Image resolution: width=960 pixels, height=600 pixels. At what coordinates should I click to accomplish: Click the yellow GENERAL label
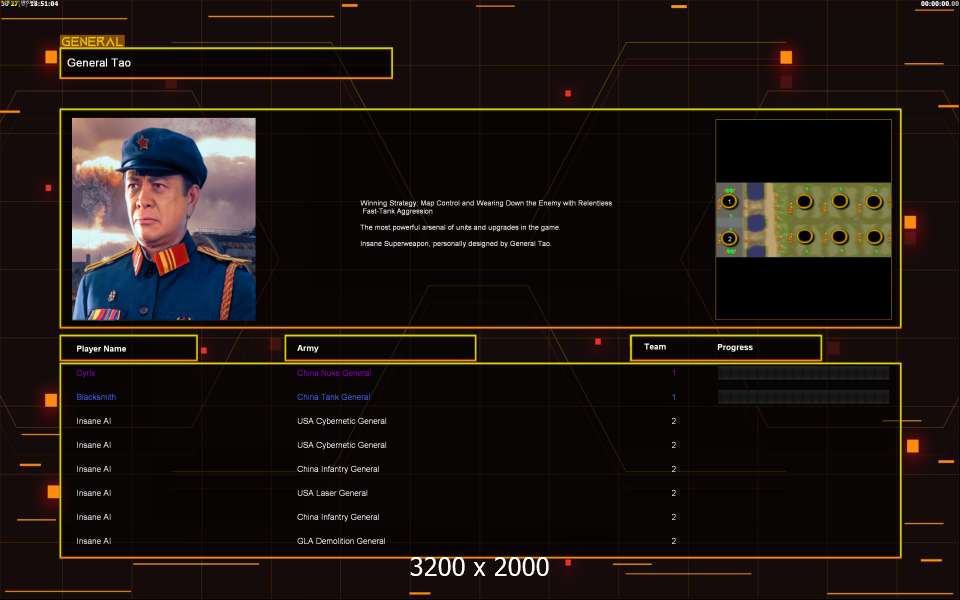click(92, 41)
